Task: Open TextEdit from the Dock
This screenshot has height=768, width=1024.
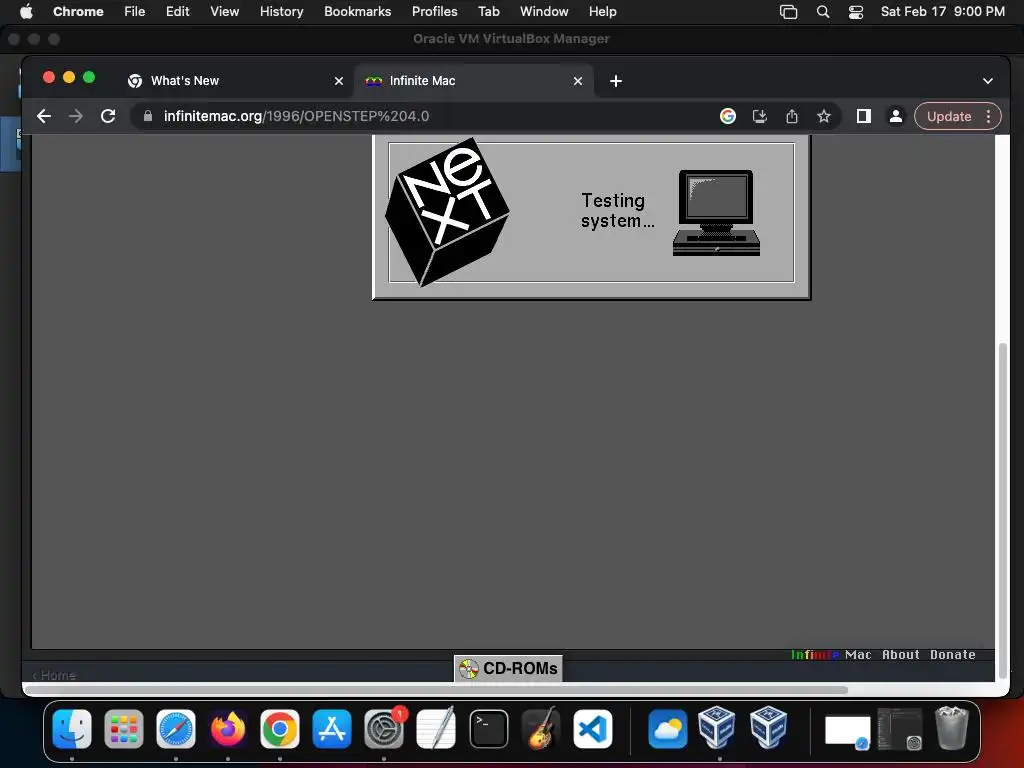Action: click(x=436, y=729)
